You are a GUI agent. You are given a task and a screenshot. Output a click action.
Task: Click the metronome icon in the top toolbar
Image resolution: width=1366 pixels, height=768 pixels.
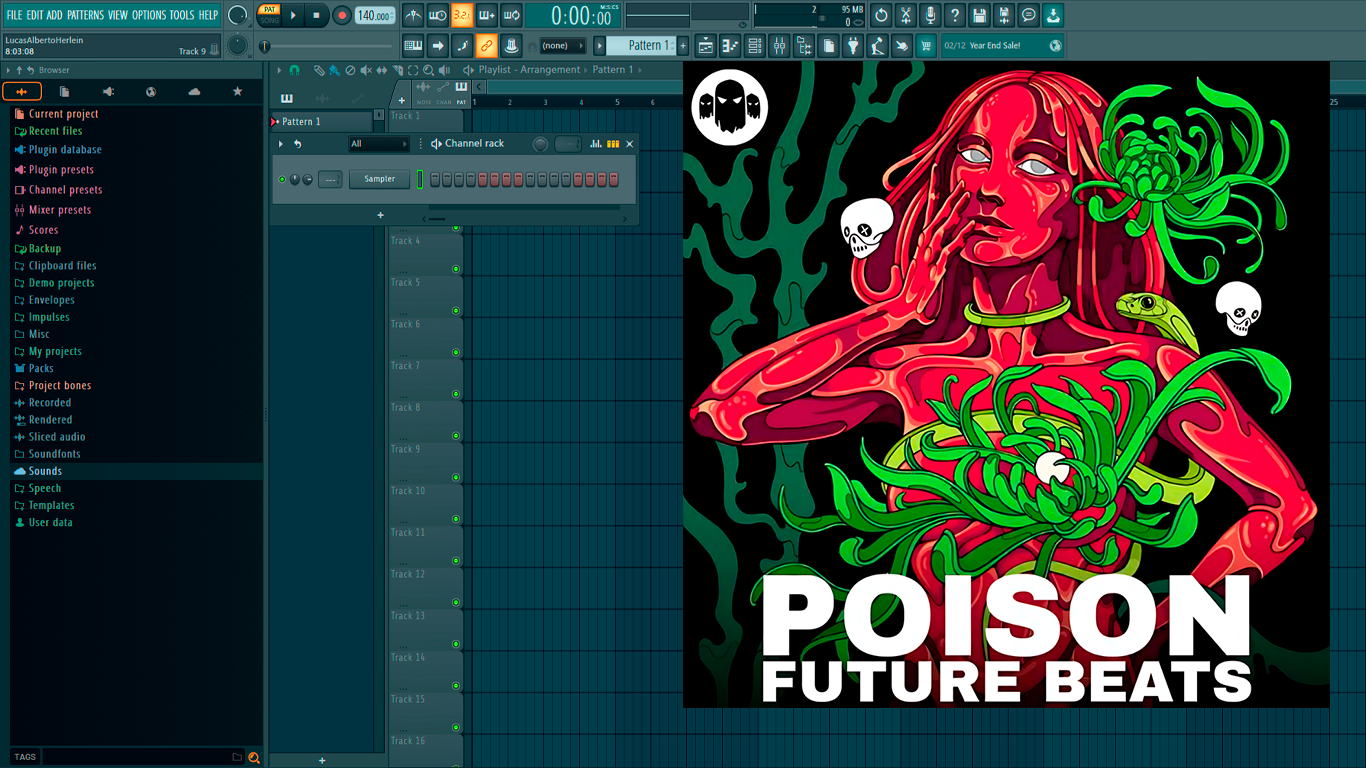[413, 15]
